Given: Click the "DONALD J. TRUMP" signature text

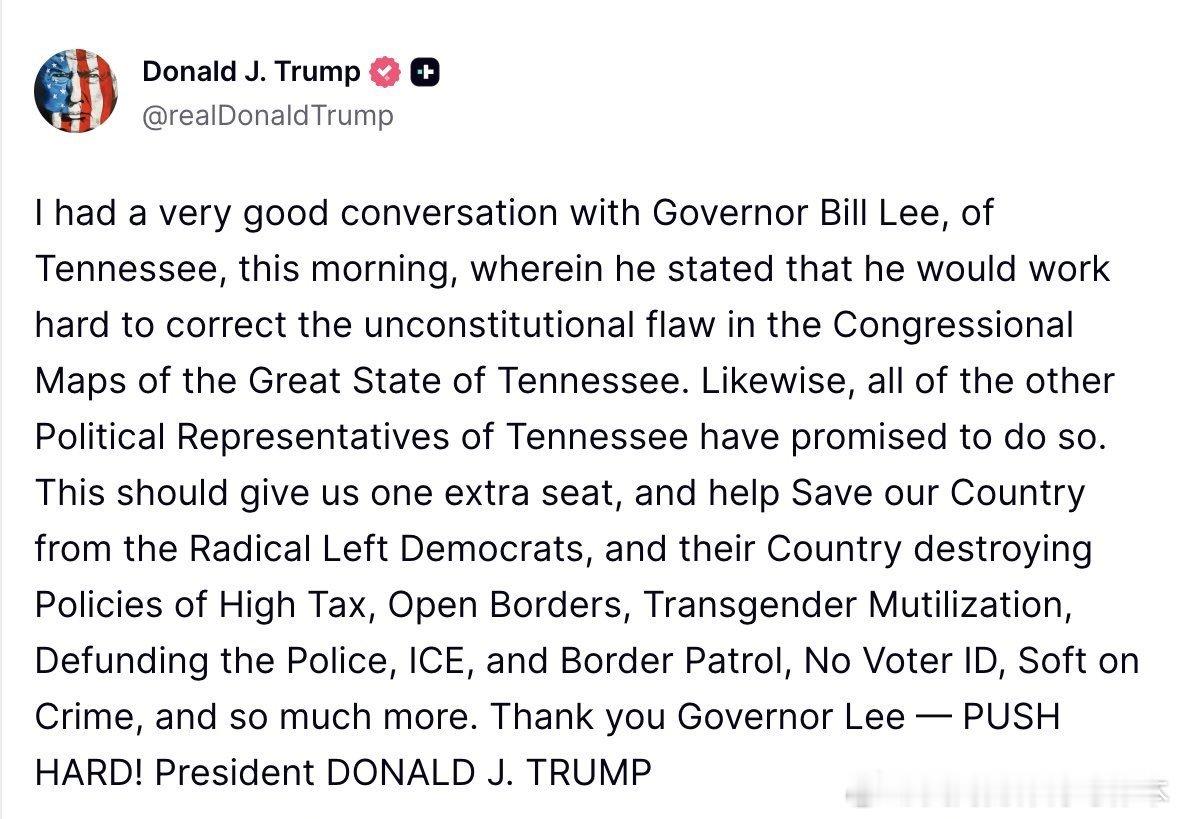Looking at the screenshot, I should tap(489, 773).
